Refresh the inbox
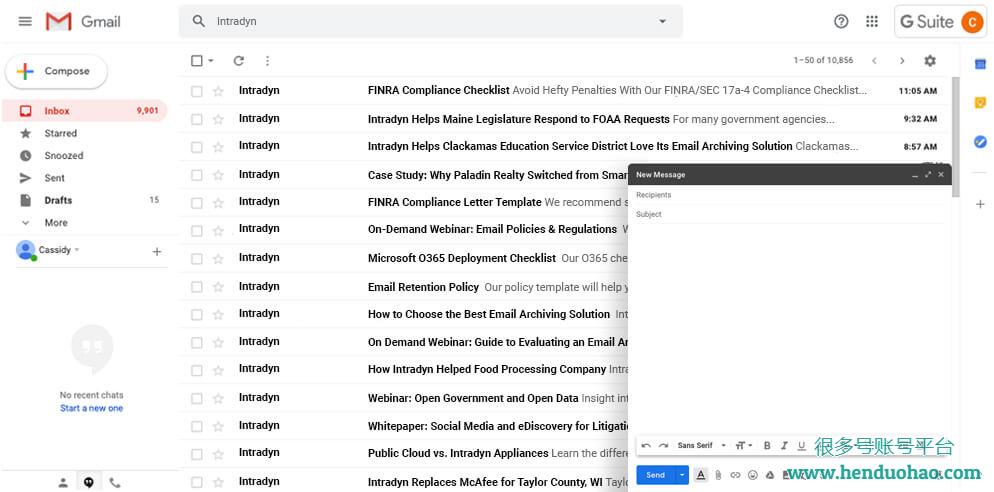The image size is (994, 492). [x=238, y=61]
